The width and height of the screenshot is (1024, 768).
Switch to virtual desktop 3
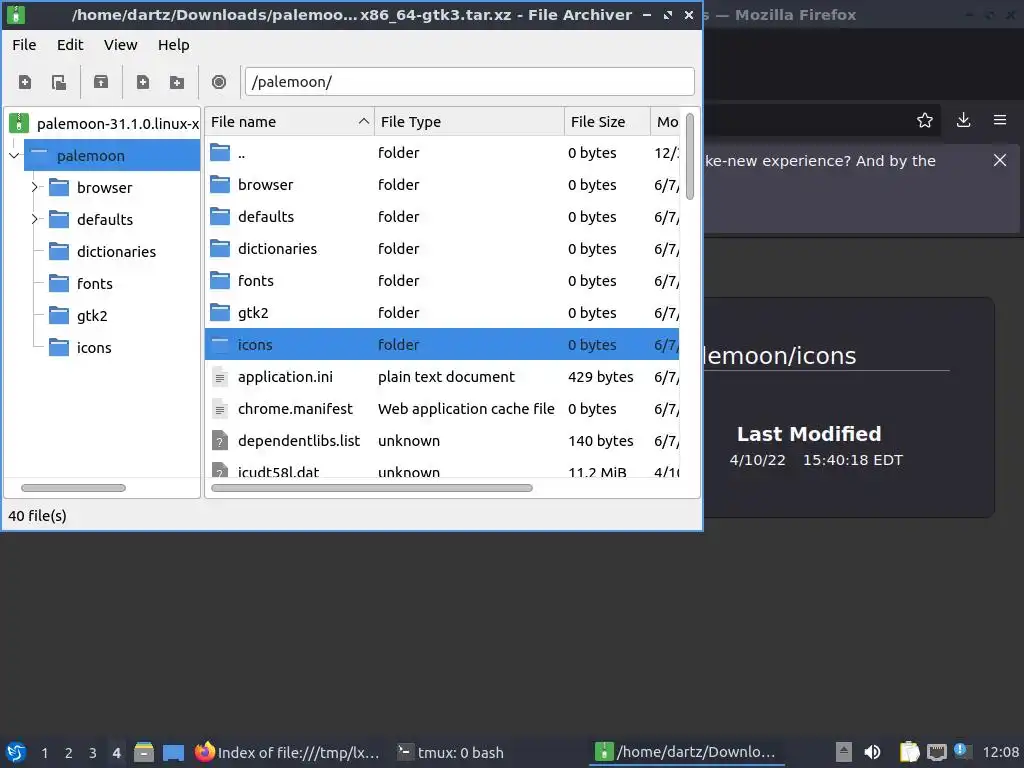tap(93, 752)
